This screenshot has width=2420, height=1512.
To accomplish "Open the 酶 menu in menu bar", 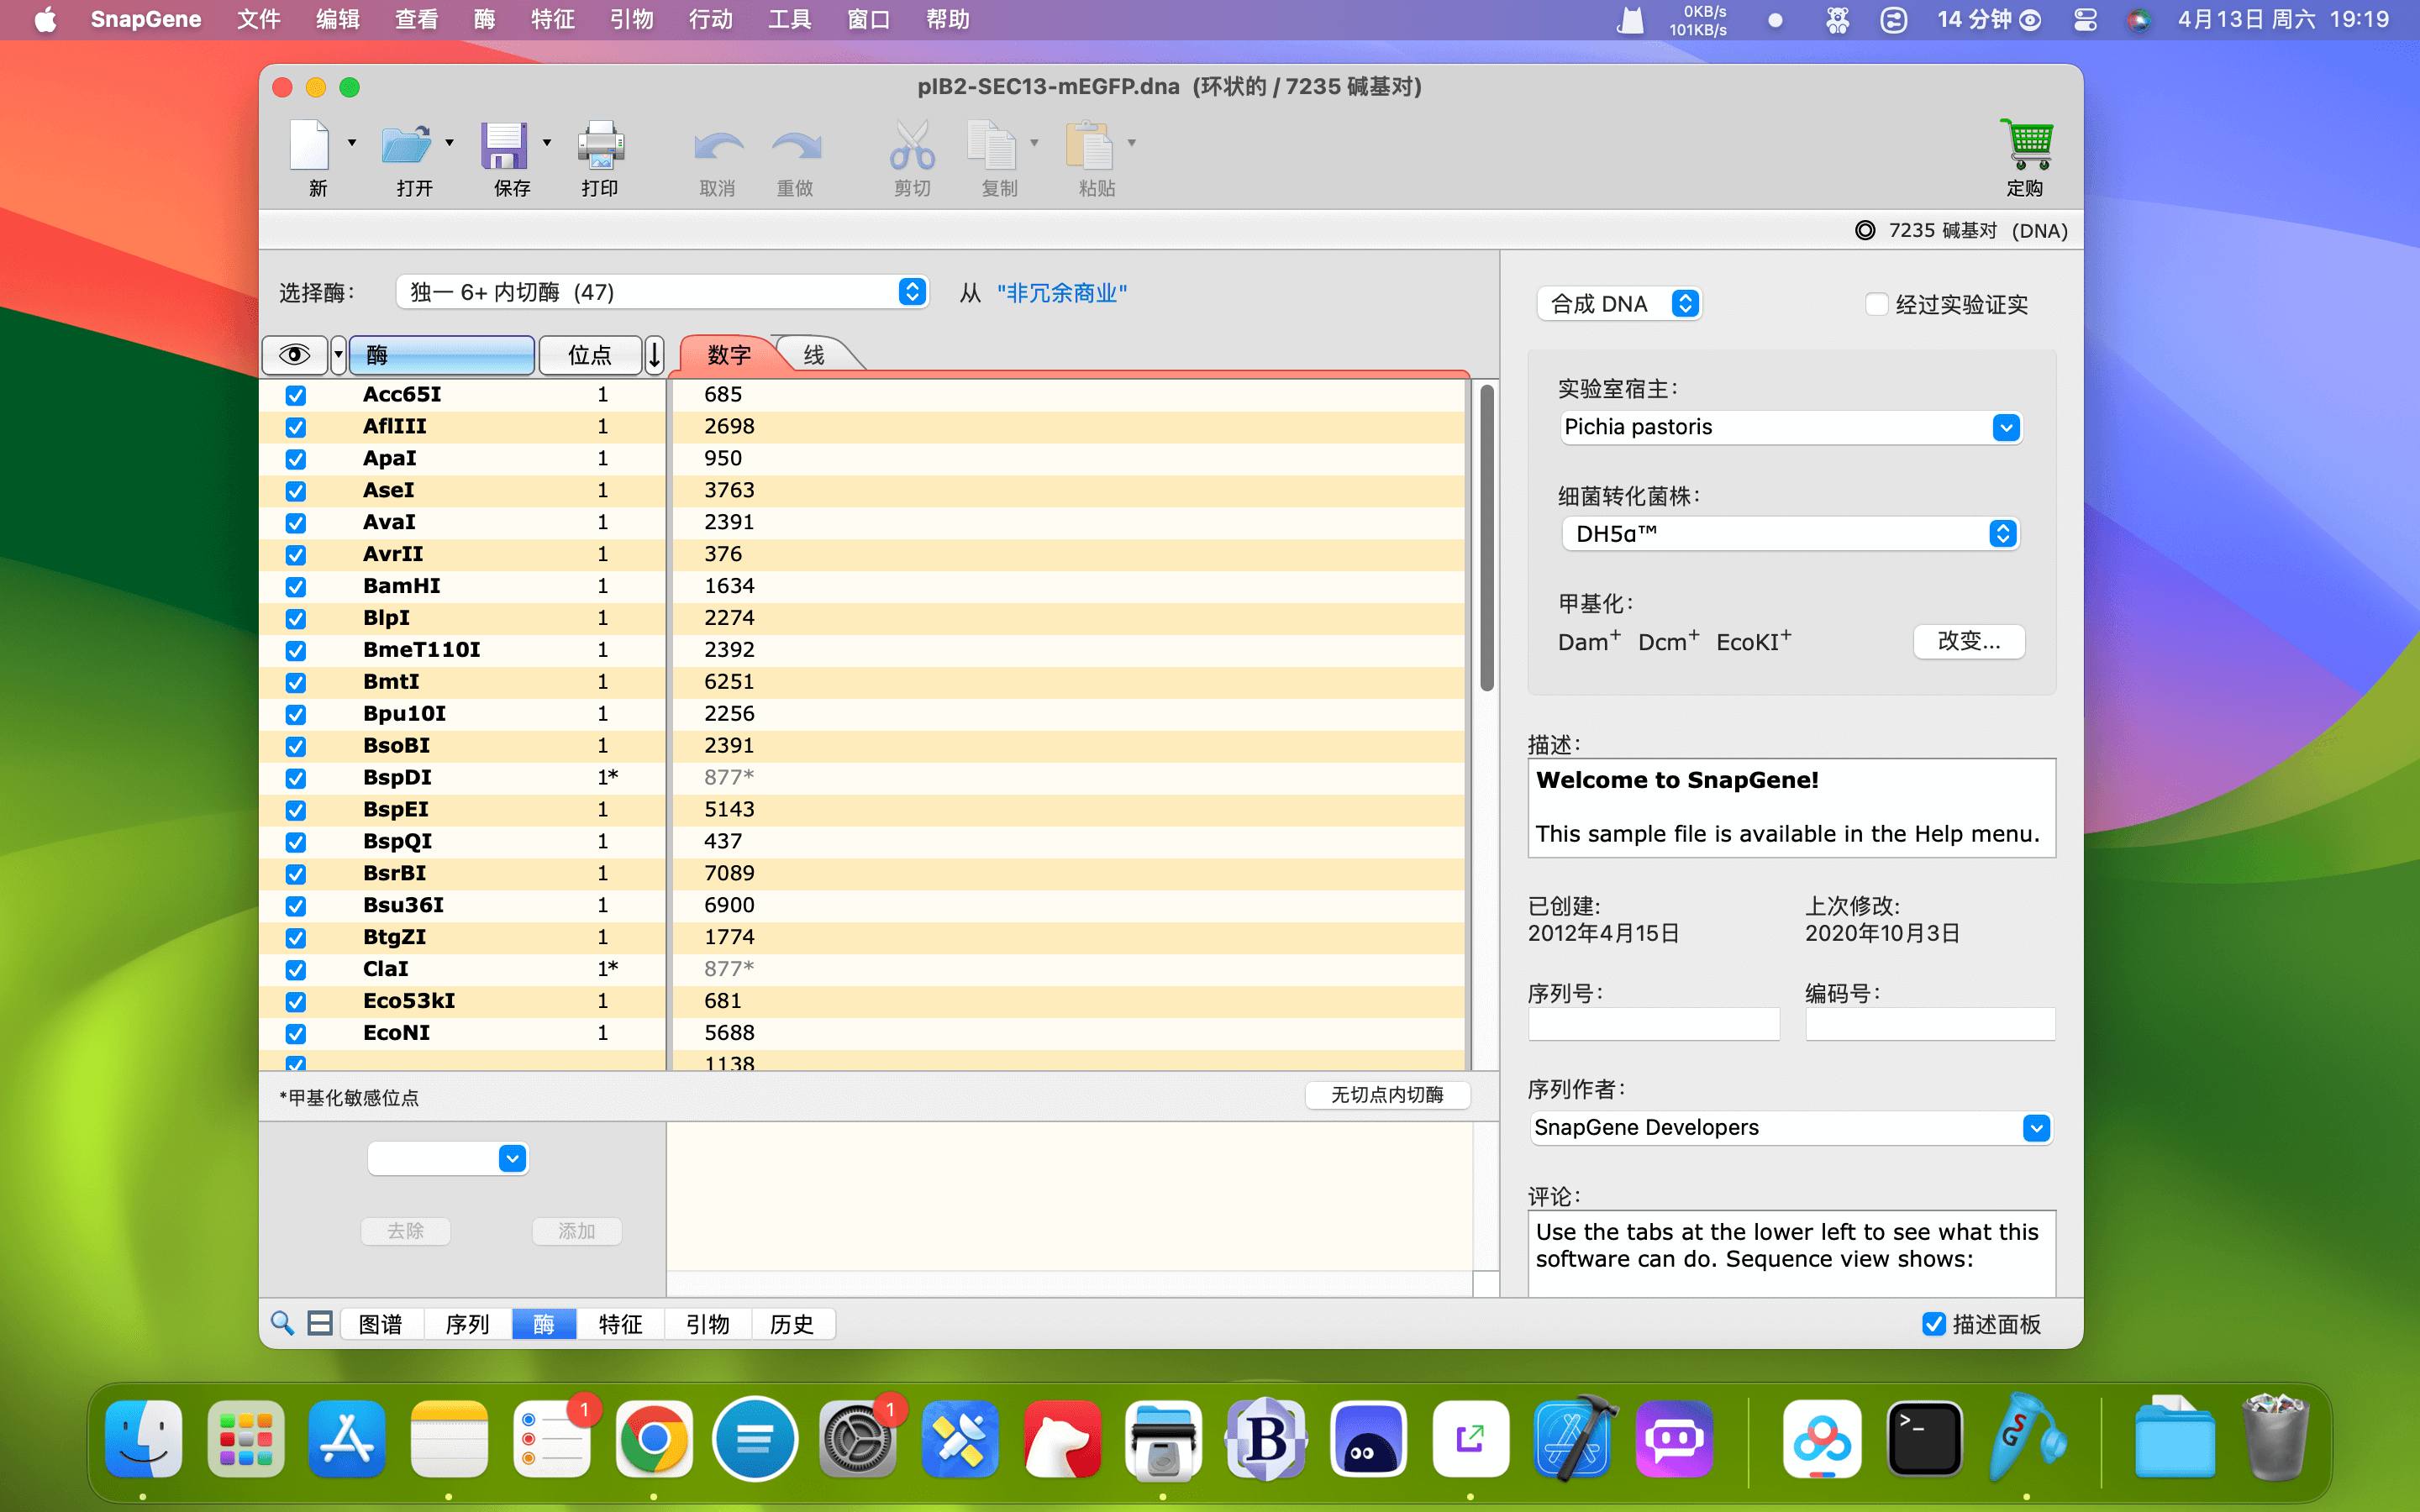I will [x=484, y=20].
